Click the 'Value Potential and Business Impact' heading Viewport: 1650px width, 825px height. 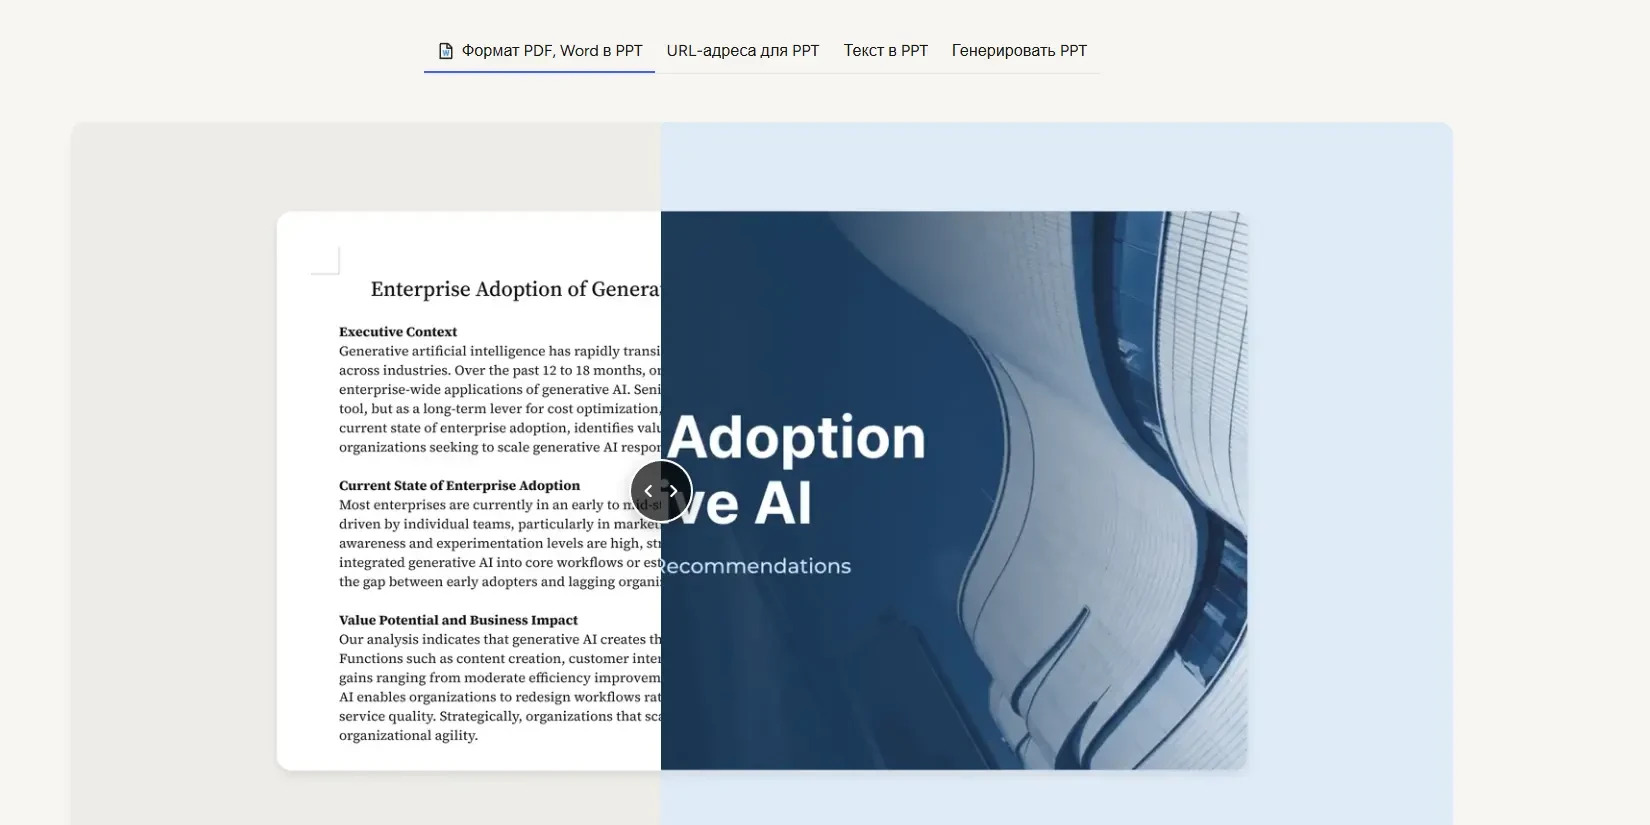tap(458, 620)
